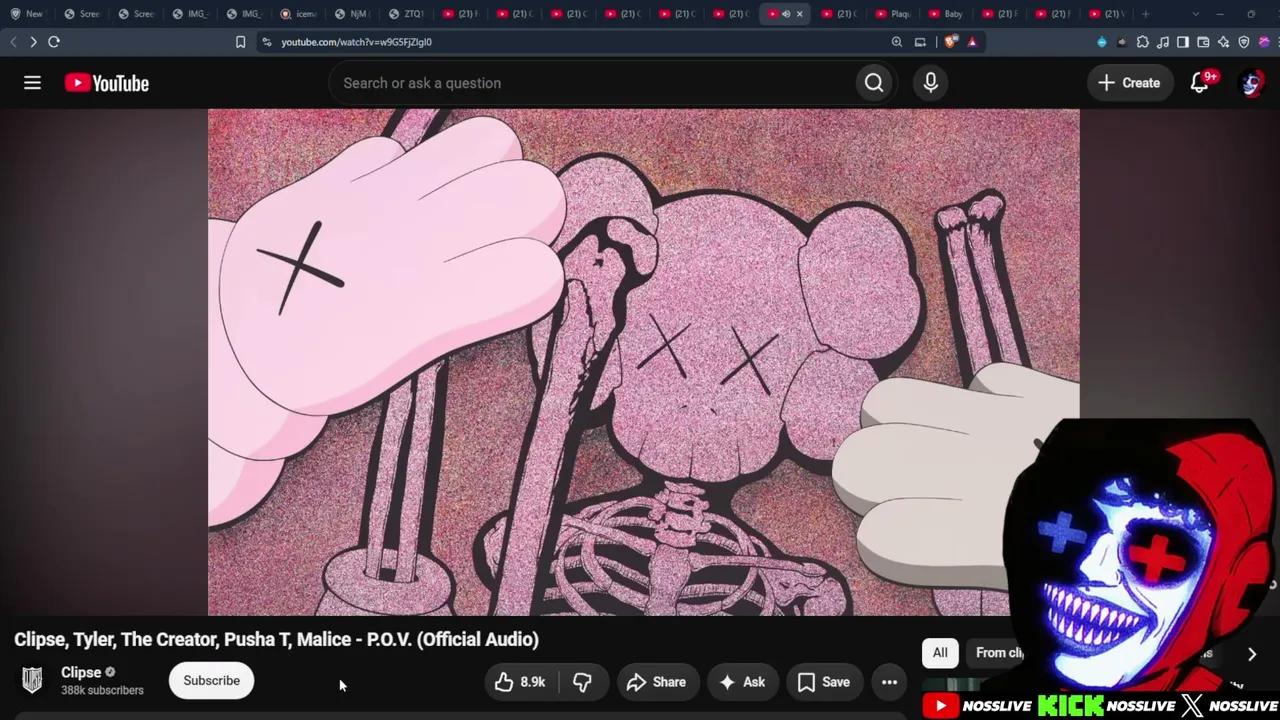Open the Create menu

(x=1130, y=83)
